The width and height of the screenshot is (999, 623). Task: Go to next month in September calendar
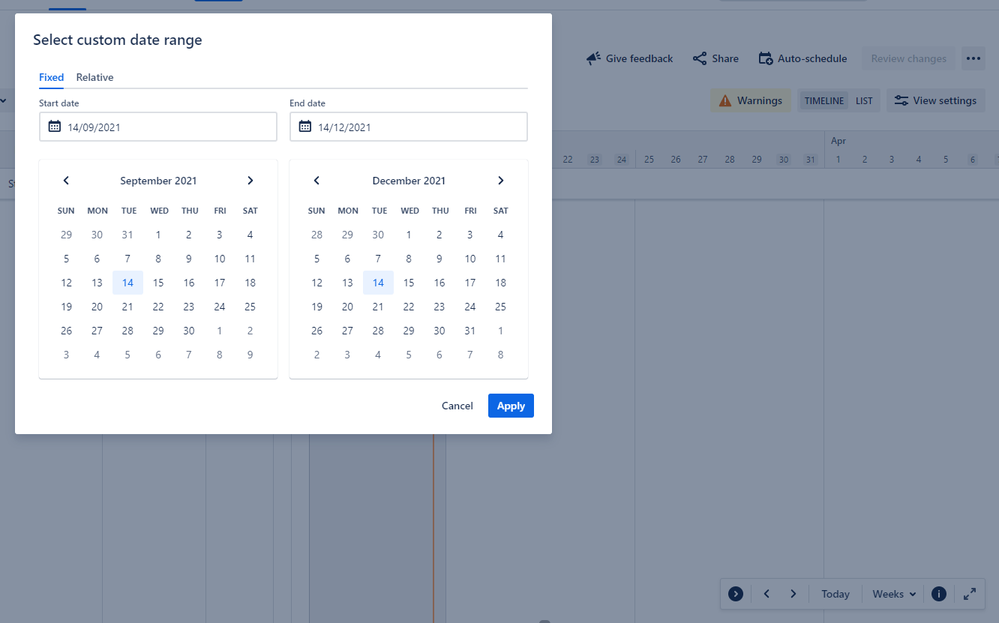[250, 181]
